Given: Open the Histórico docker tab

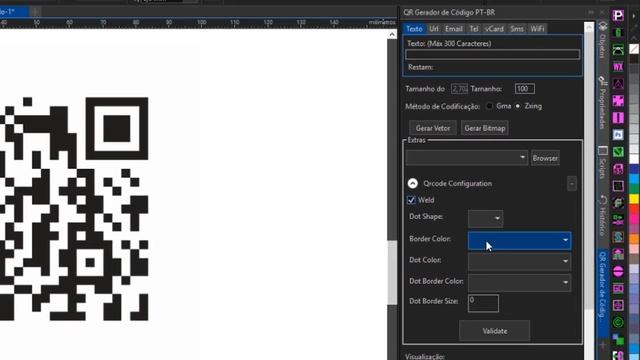Looking at the screenshot, I should pos(603,216).
